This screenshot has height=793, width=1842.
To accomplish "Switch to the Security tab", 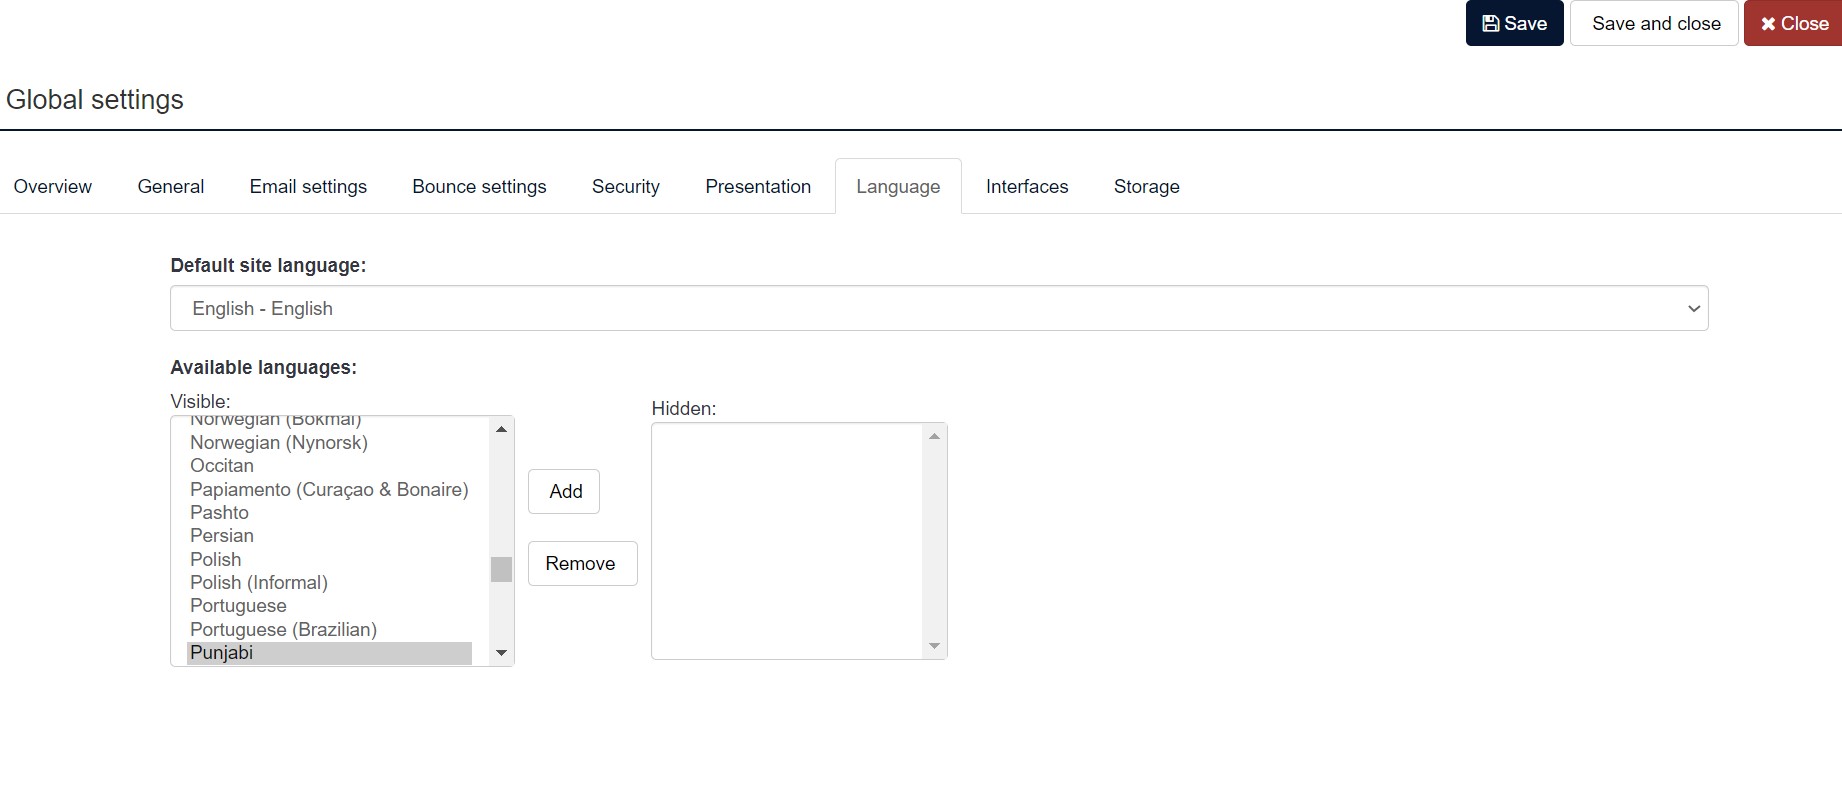I will pyautogui.click(x=625, y=187).
